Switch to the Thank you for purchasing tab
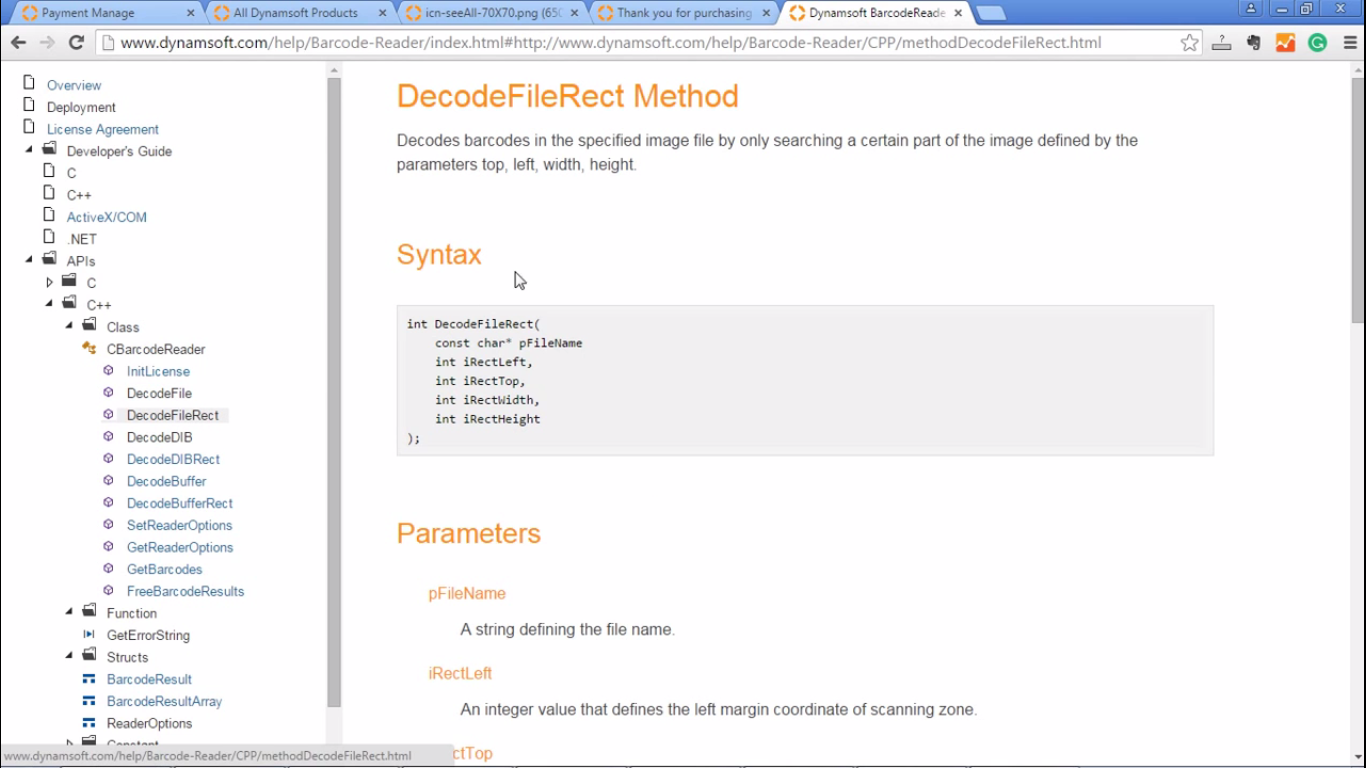This screenshot has width=1366, height=768. [680, 13]
